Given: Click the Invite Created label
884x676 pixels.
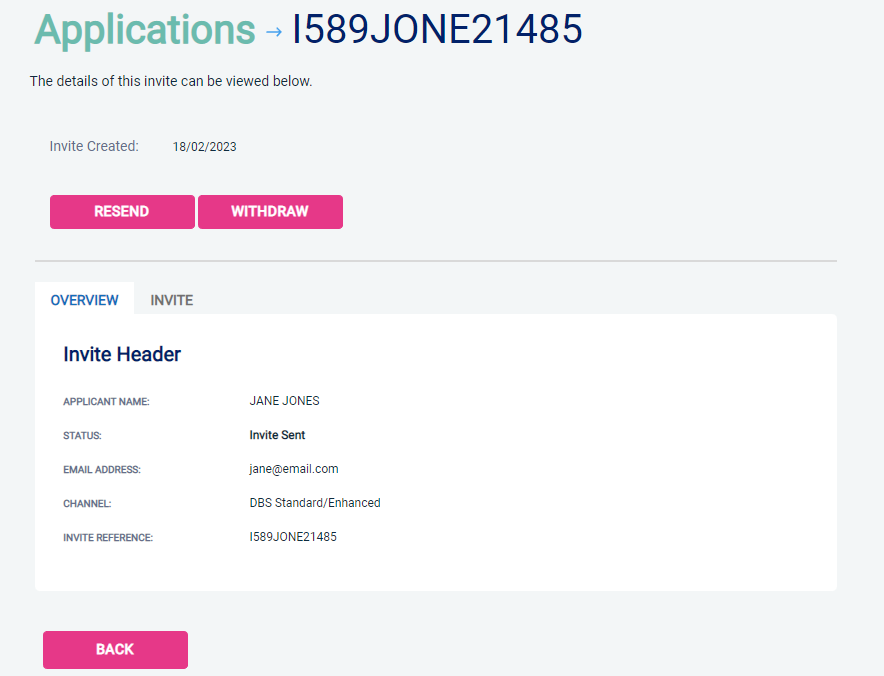Looking at the screenshot, I should (94, 146).
